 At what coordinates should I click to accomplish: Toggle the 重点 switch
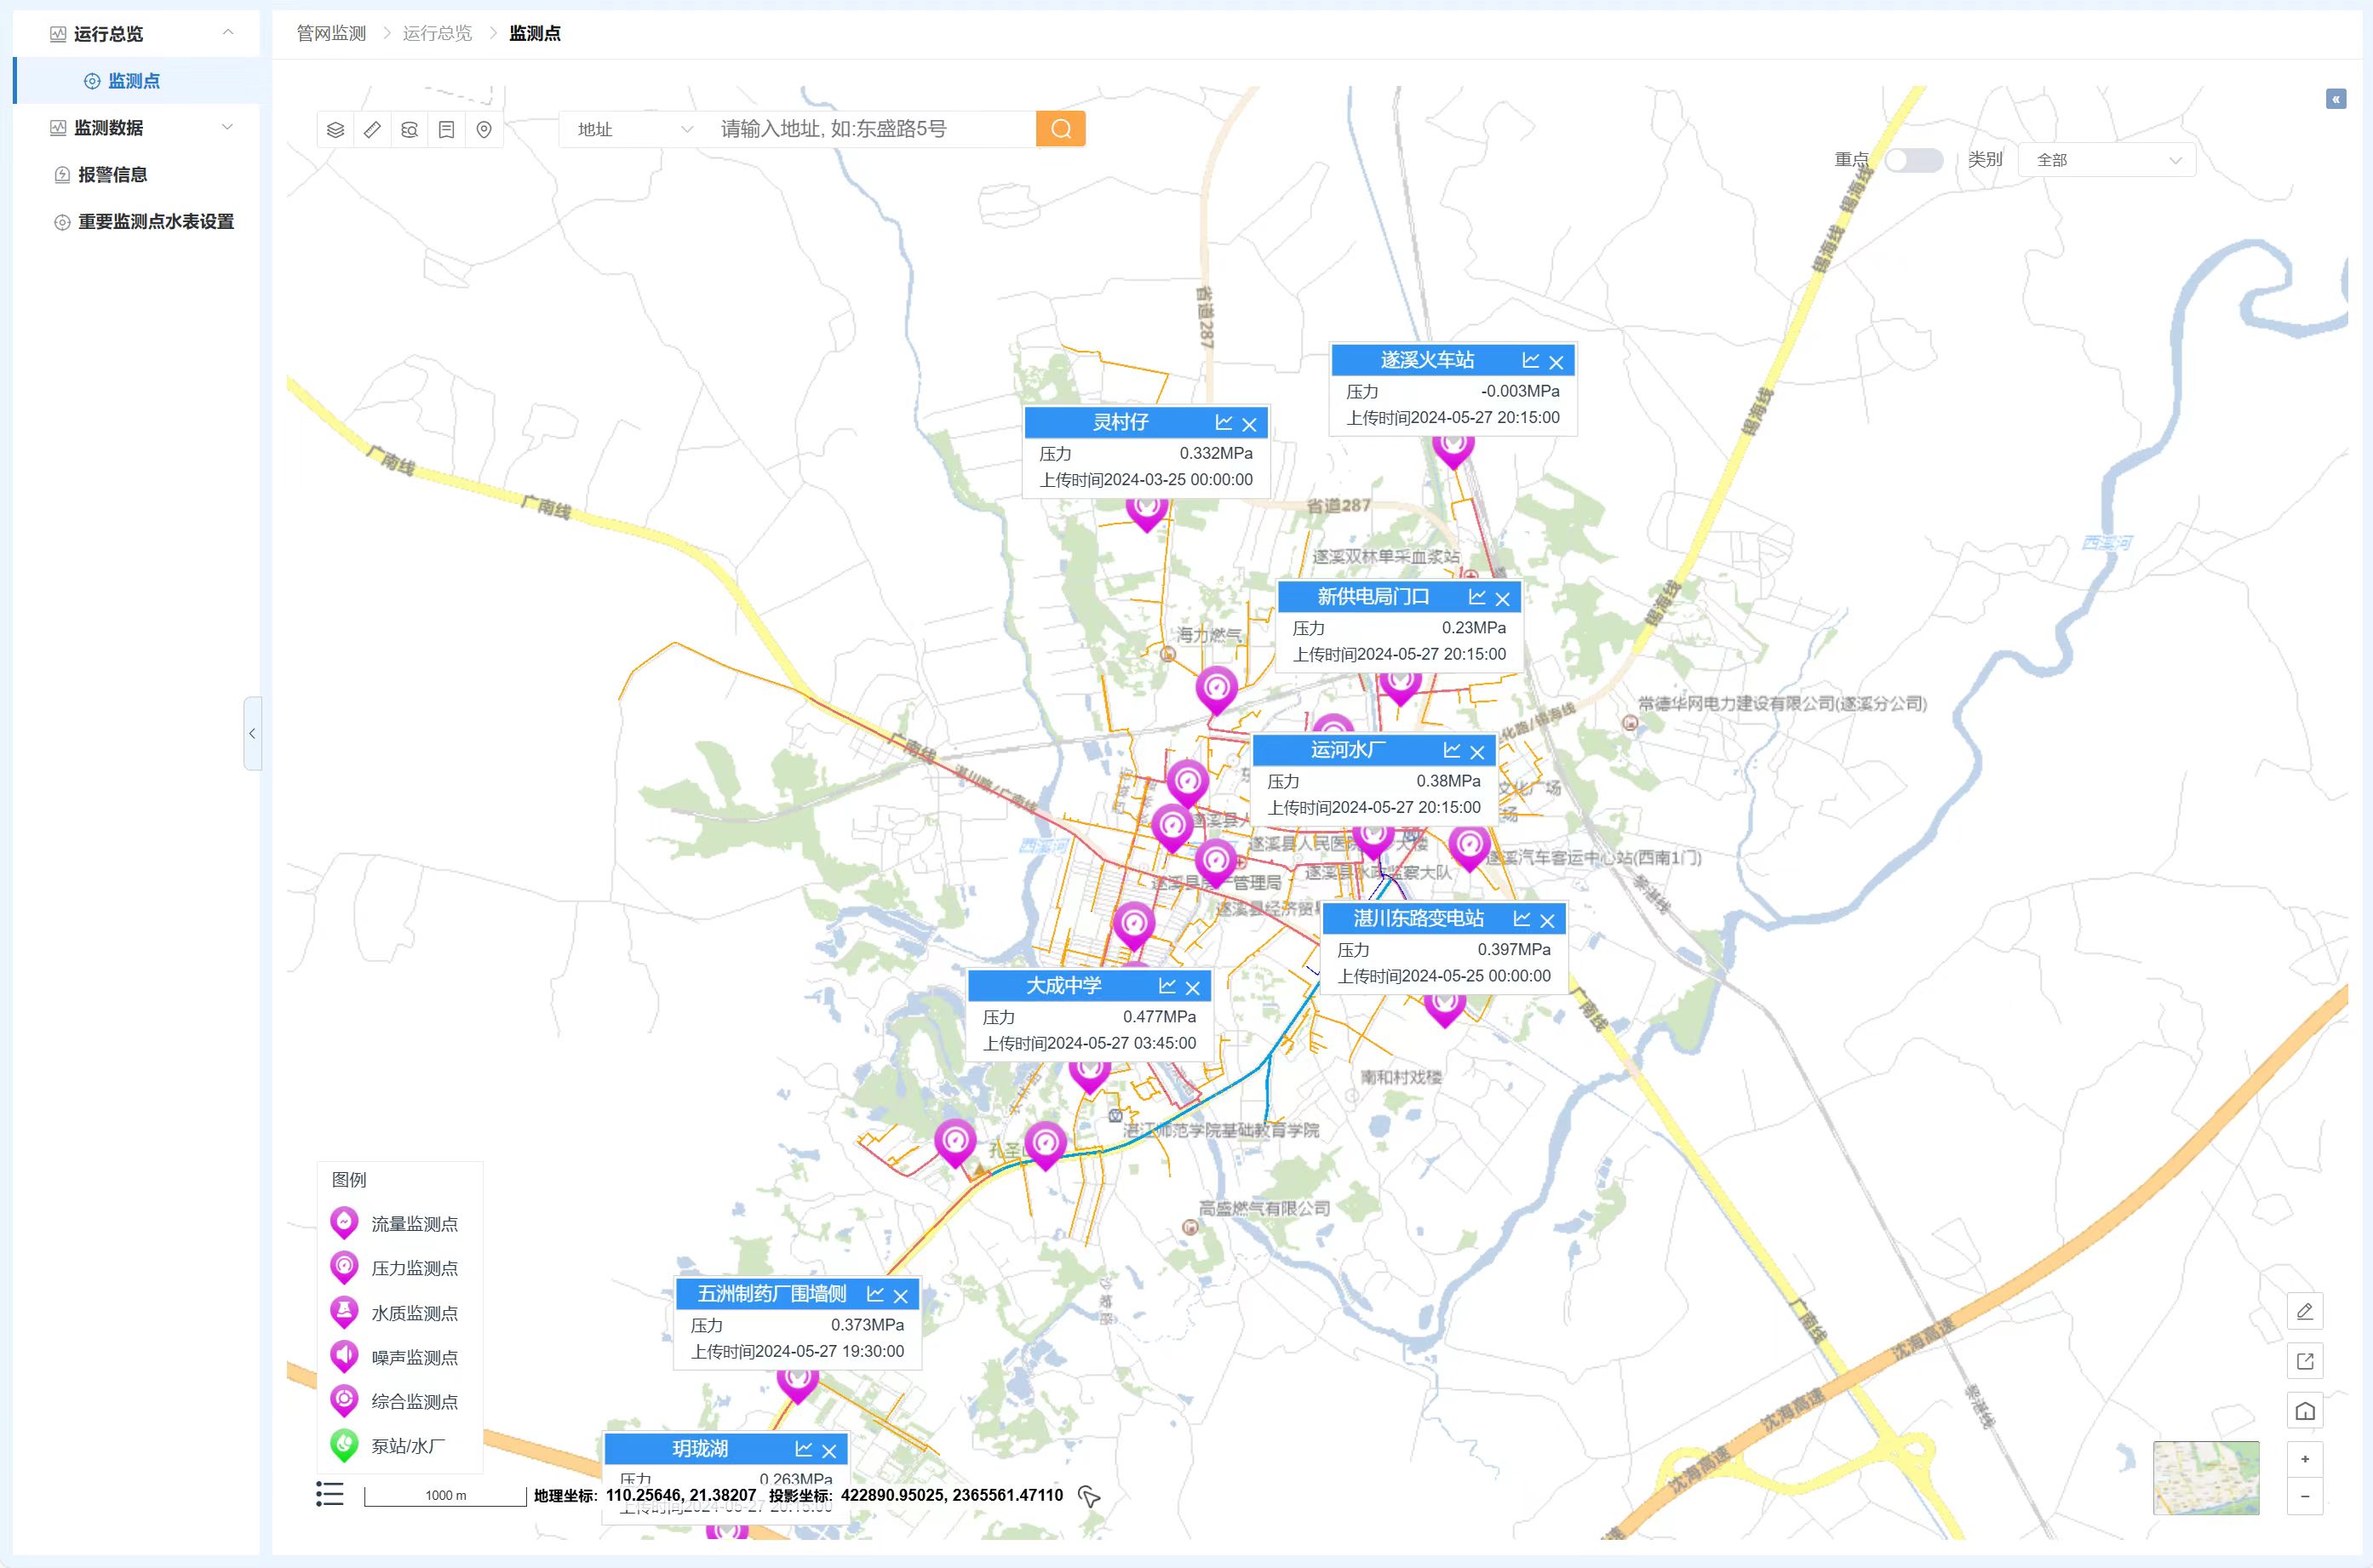1913,160
